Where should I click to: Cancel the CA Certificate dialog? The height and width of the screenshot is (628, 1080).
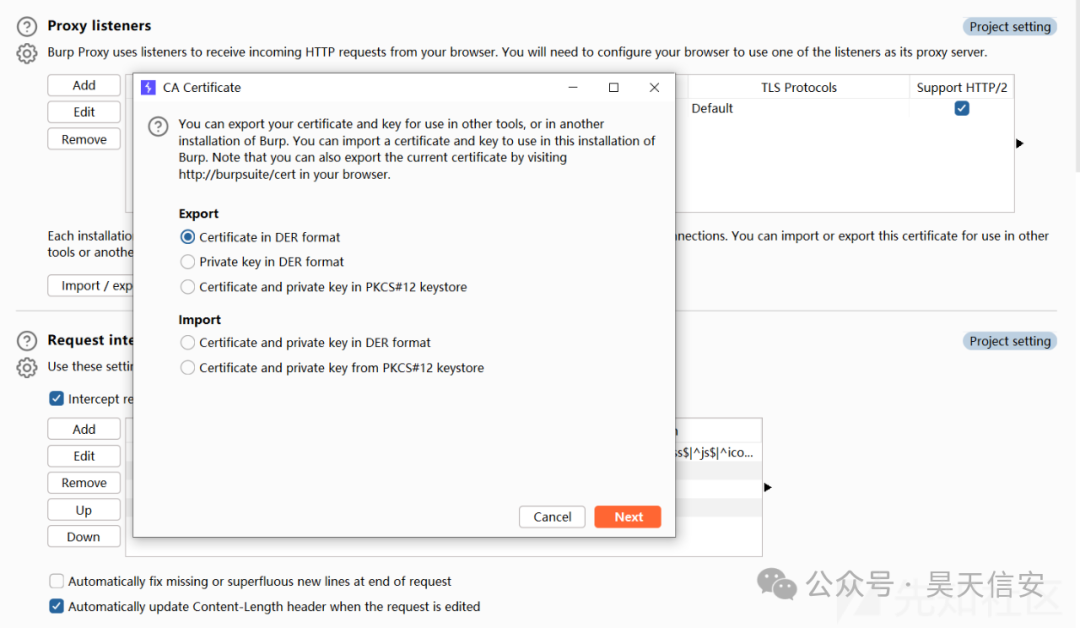point(552,517)
